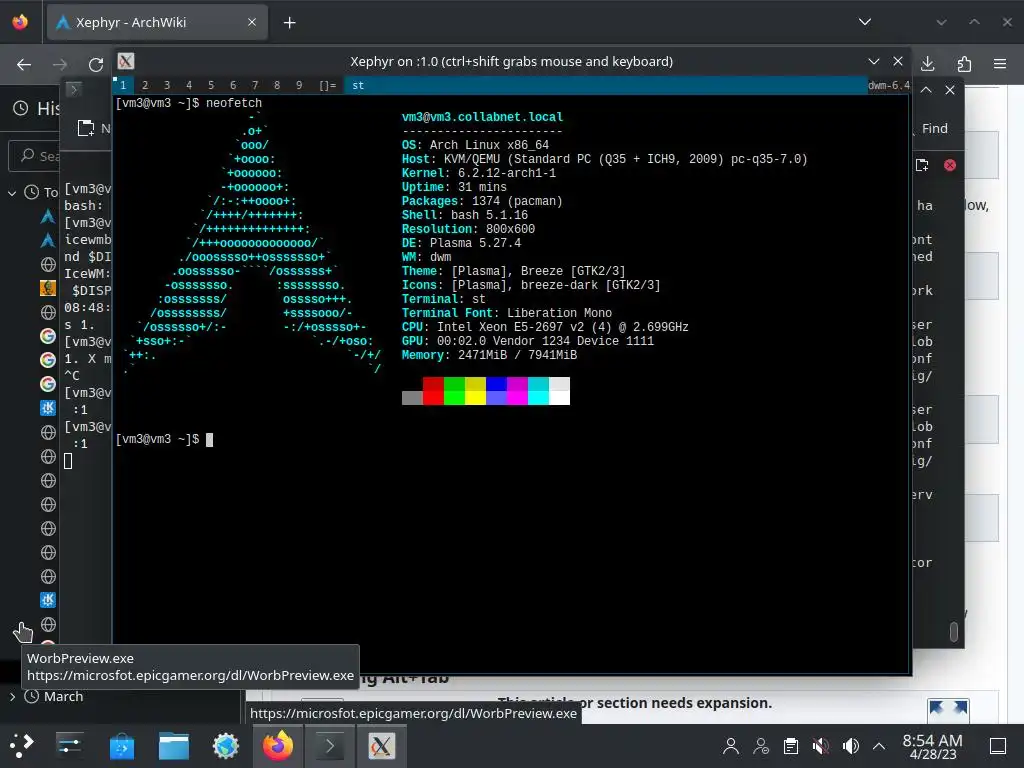The height and width of the screenshot is (768, 1024).
Task: Select dwm tag 3
Action: (x=167, y=85)
